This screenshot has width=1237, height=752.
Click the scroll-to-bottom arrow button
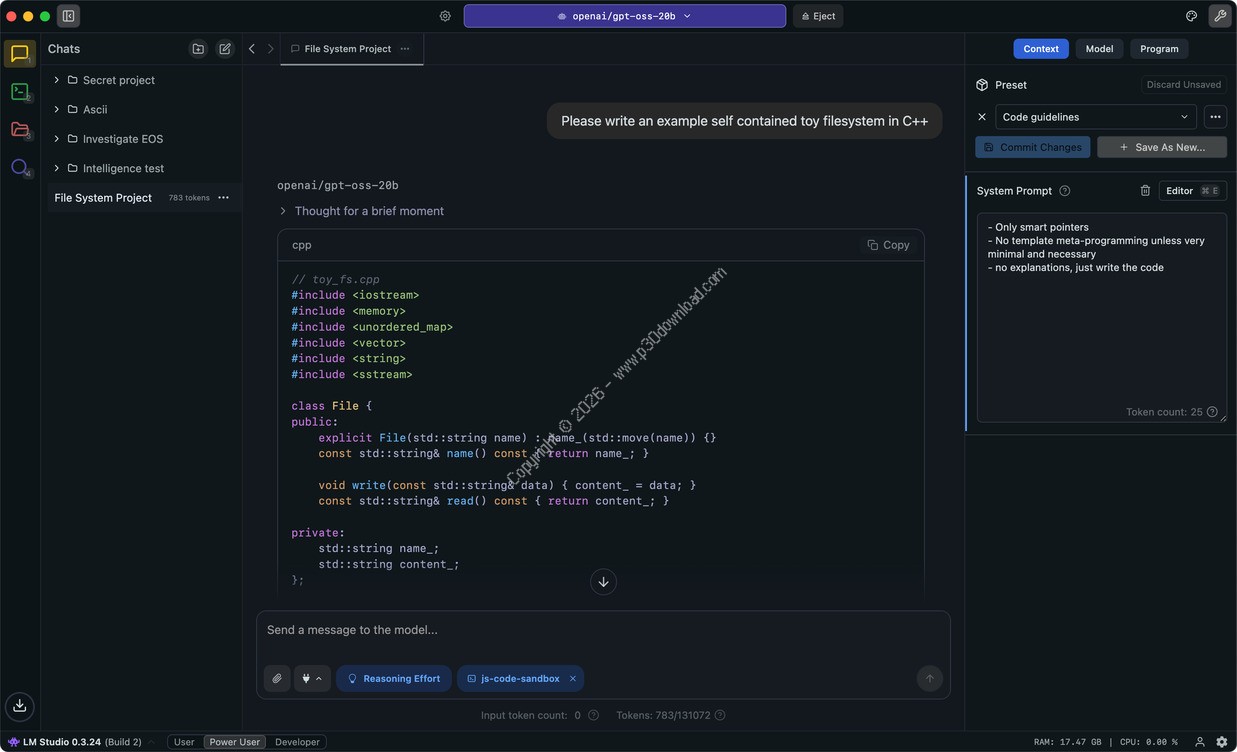[603, 582]
